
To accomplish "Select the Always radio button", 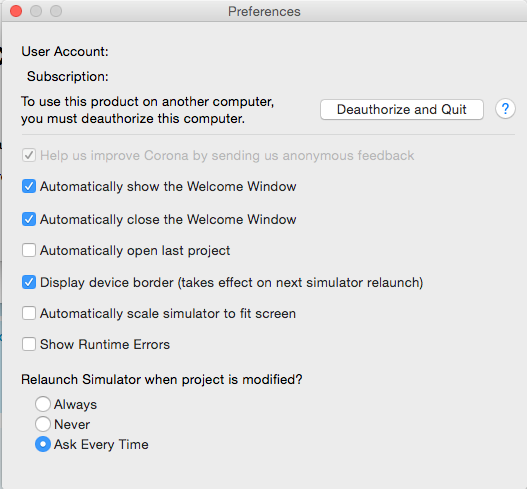I will pyautogui.click(x=43, y=404).
